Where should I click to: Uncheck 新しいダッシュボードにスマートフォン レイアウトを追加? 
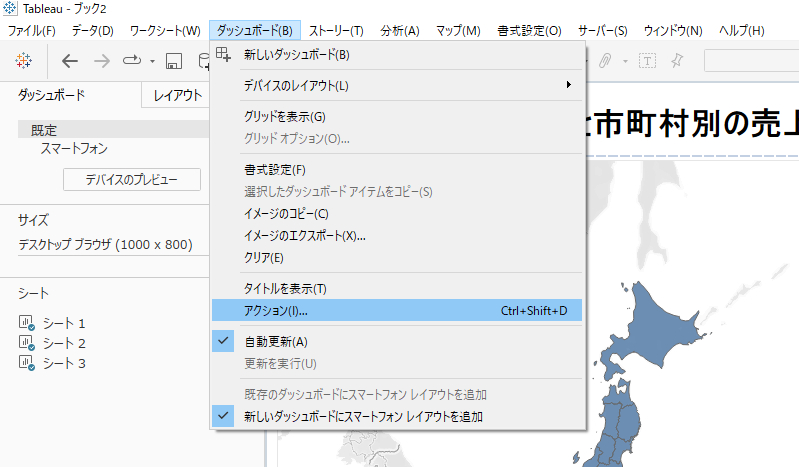pyautogui.click(x=363, y=415)
